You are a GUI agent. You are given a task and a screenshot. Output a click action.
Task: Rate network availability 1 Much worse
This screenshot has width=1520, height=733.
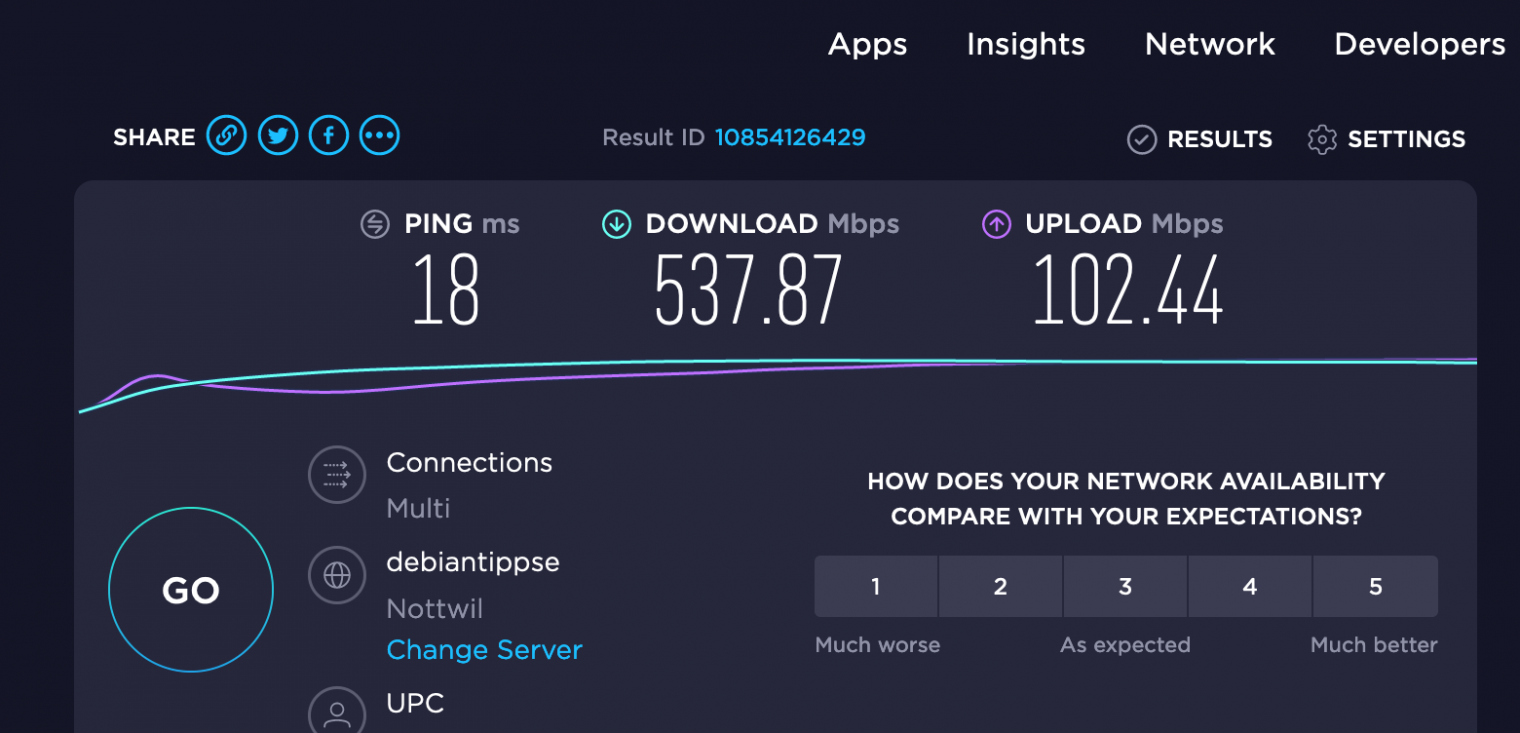876,587
